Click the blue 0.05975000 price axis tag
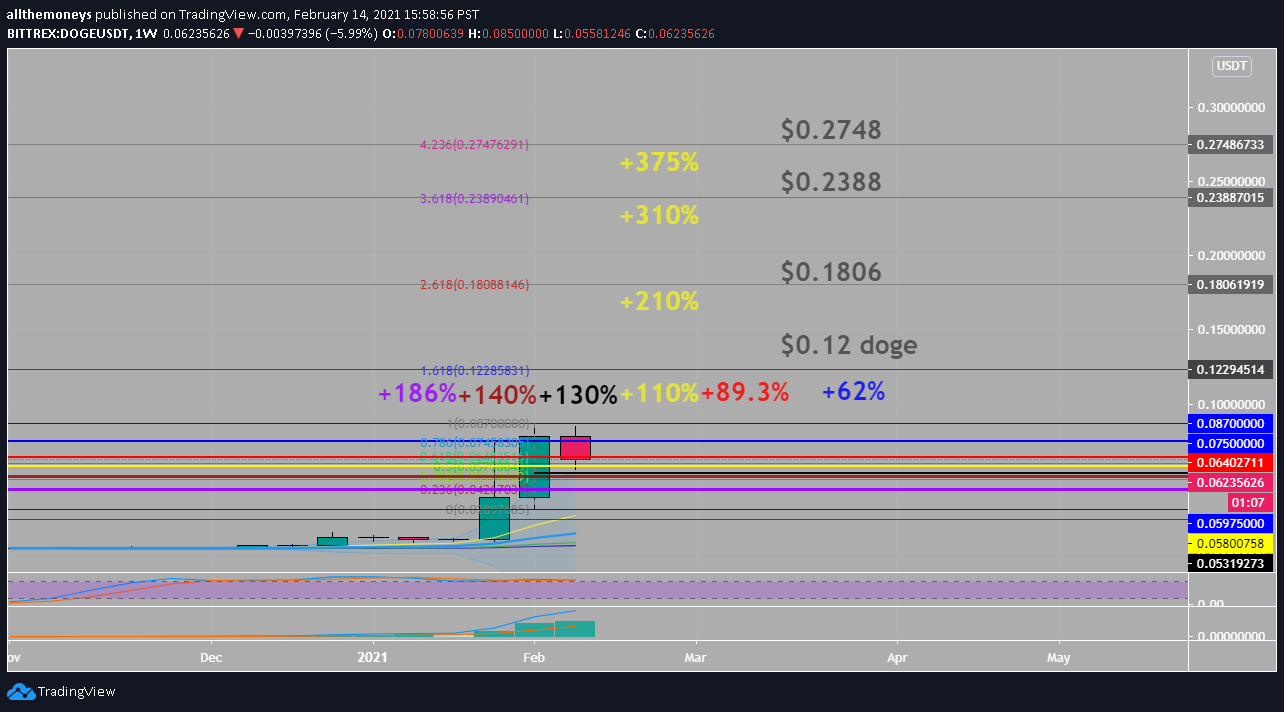Screen dimensions: 1284x712 (1230, 523)
